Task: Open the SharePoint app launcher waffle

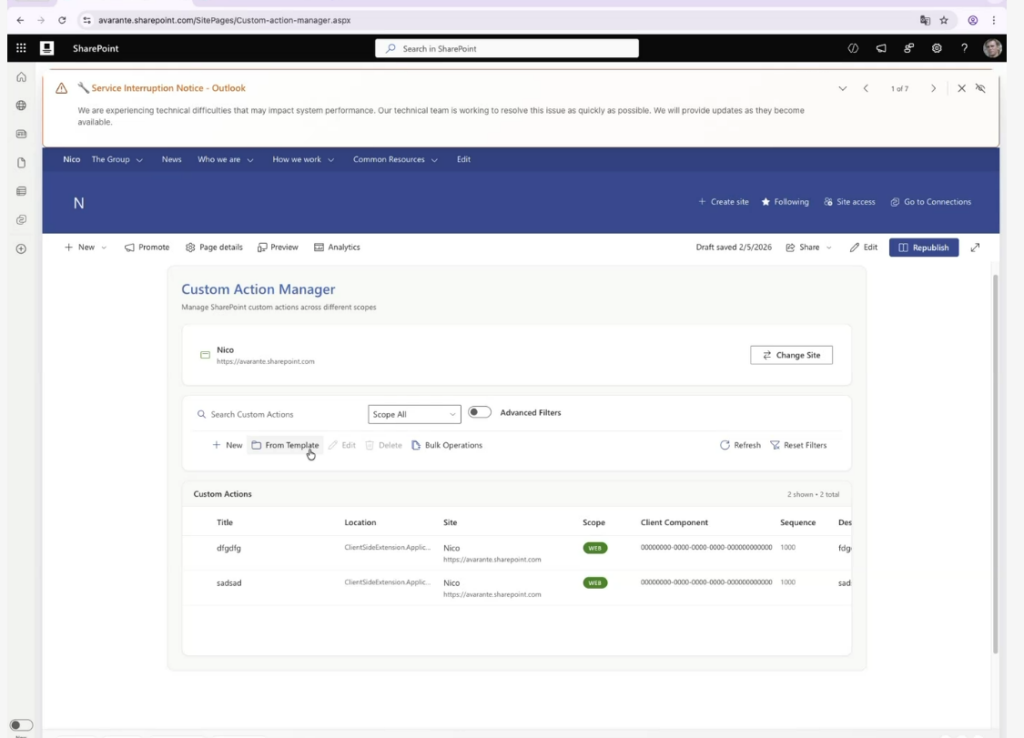Action: pyautogui.click(x=21, y=48)
